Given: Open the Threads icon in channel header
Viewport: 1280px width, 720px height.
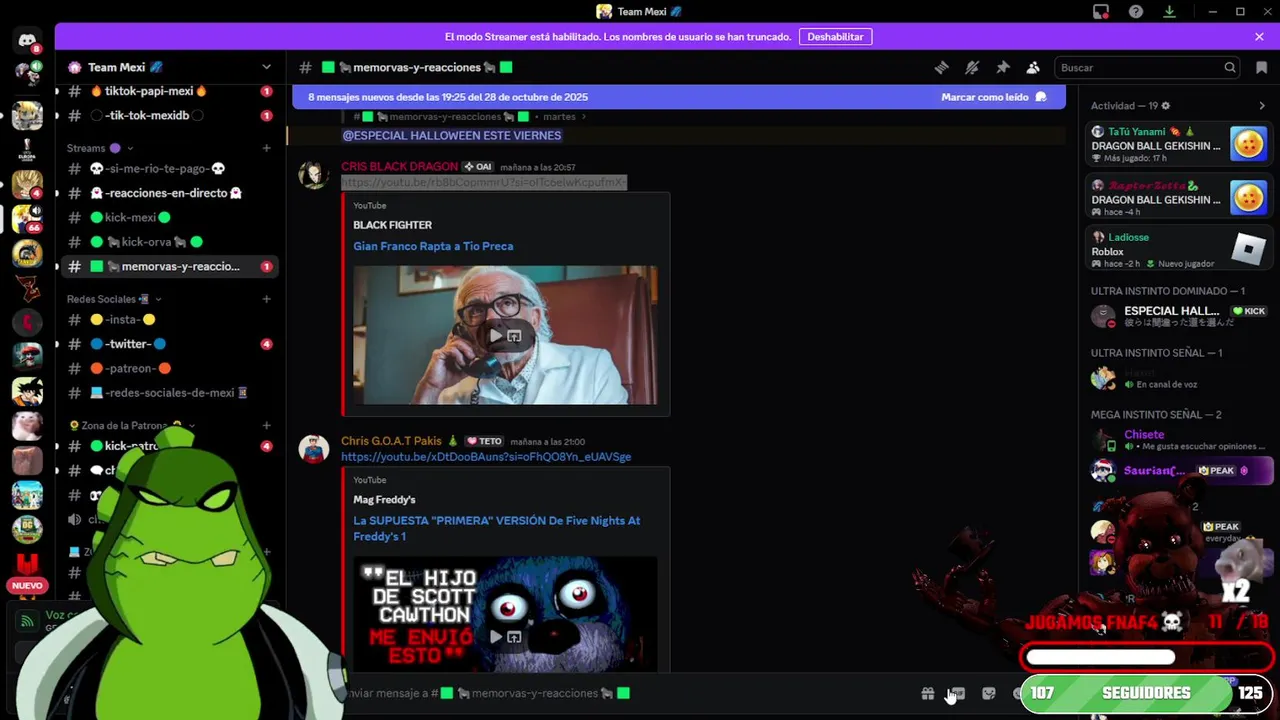Looking at the screenshot, I should (941, 67).
